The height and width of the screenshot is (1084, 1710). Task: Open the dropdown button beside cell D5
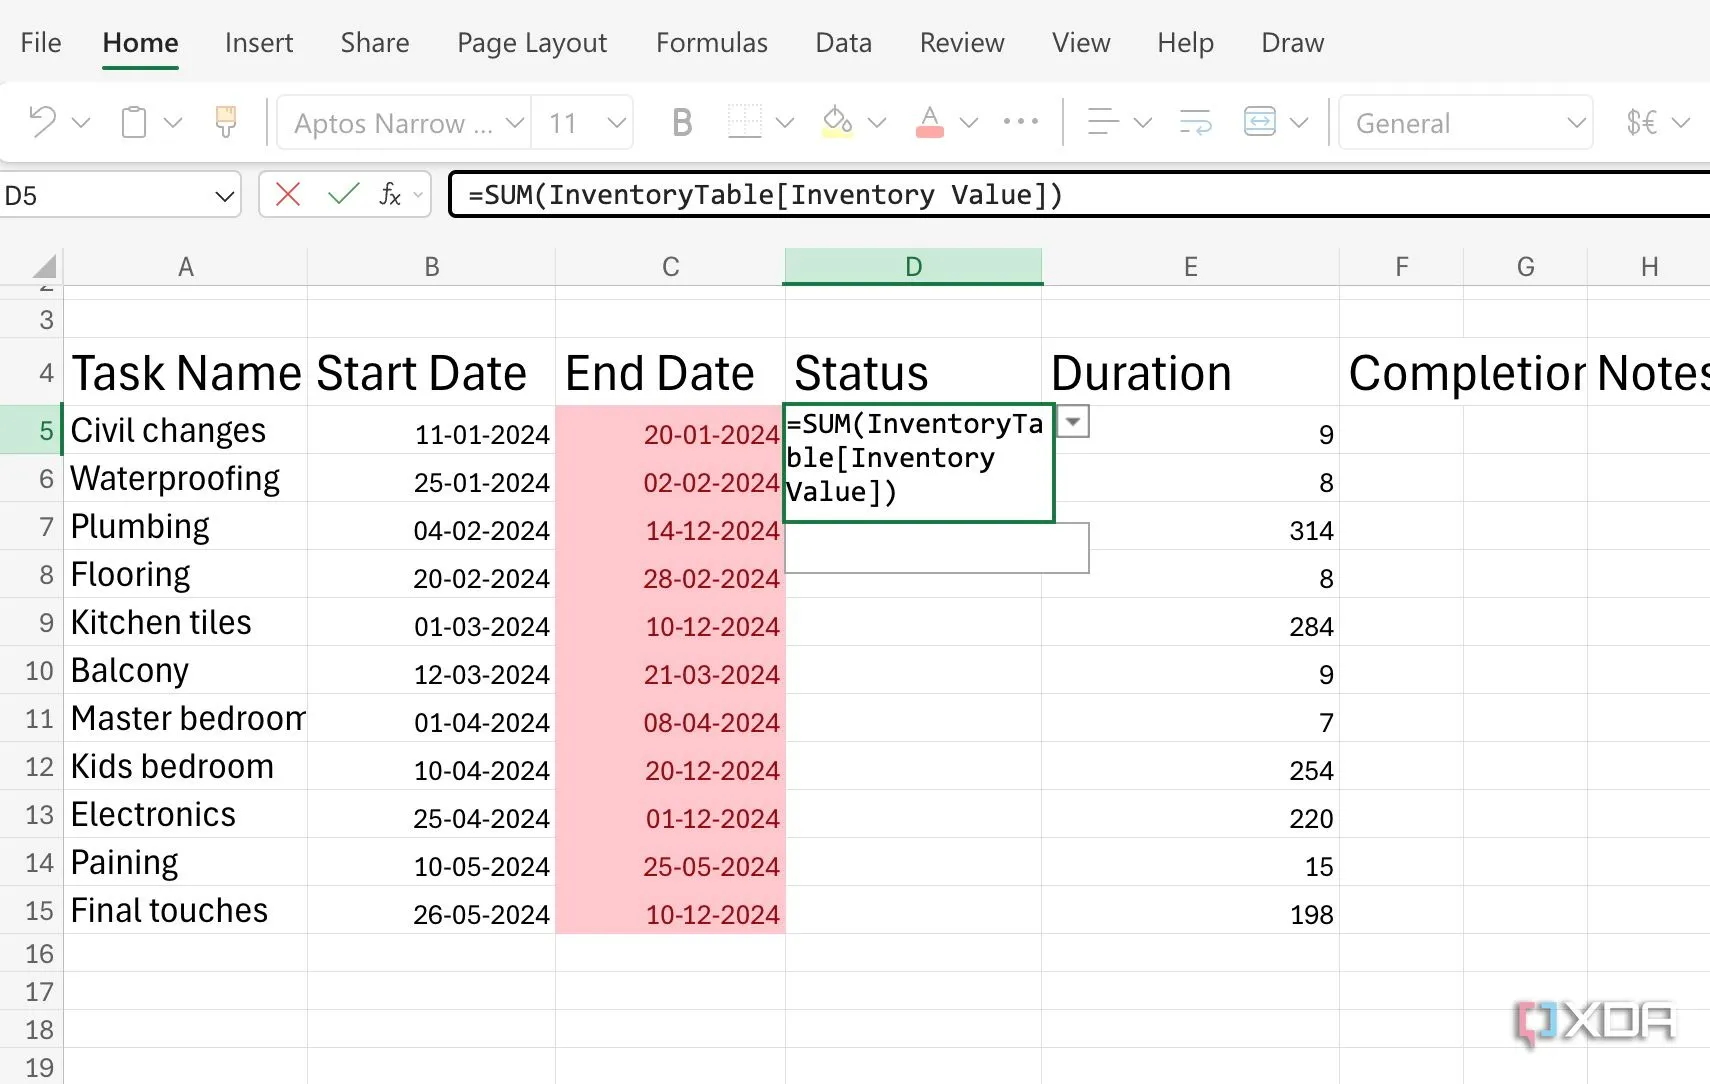1073,422
